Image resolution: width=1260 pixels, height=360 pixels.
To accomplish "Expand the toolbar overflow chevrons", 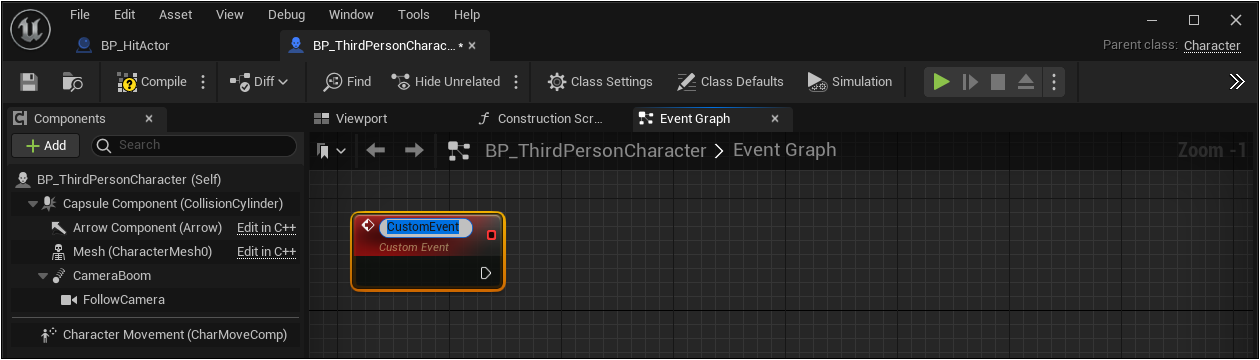I will click(1236, 82).
